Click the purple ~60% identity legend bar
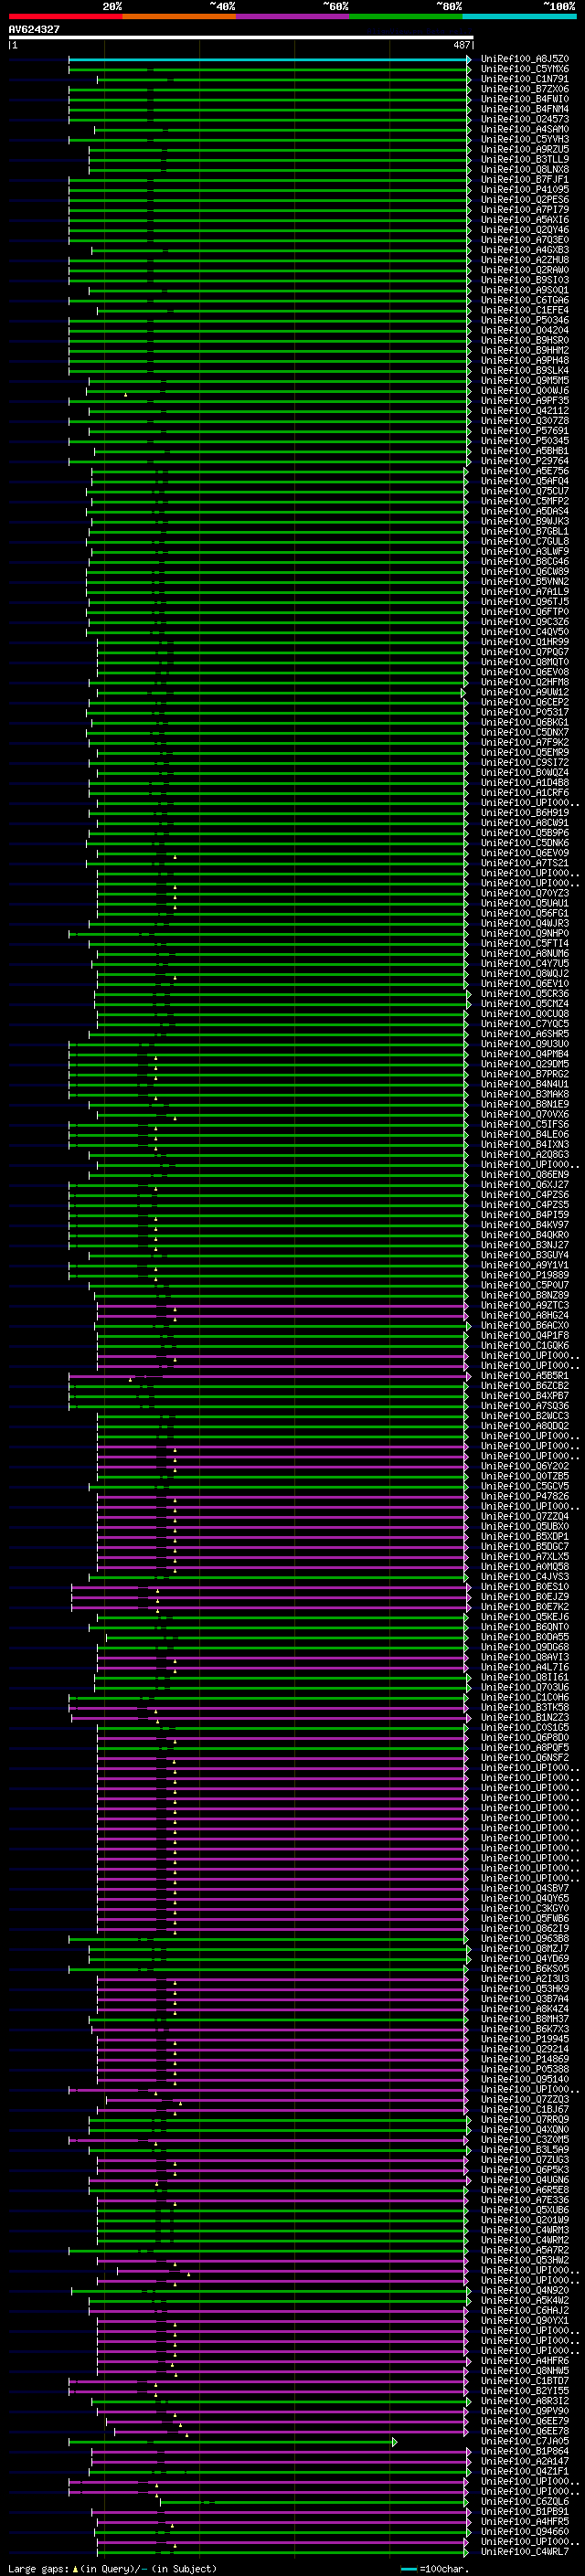The height and width of the screenshot is (2576, 585). point(292,16)
